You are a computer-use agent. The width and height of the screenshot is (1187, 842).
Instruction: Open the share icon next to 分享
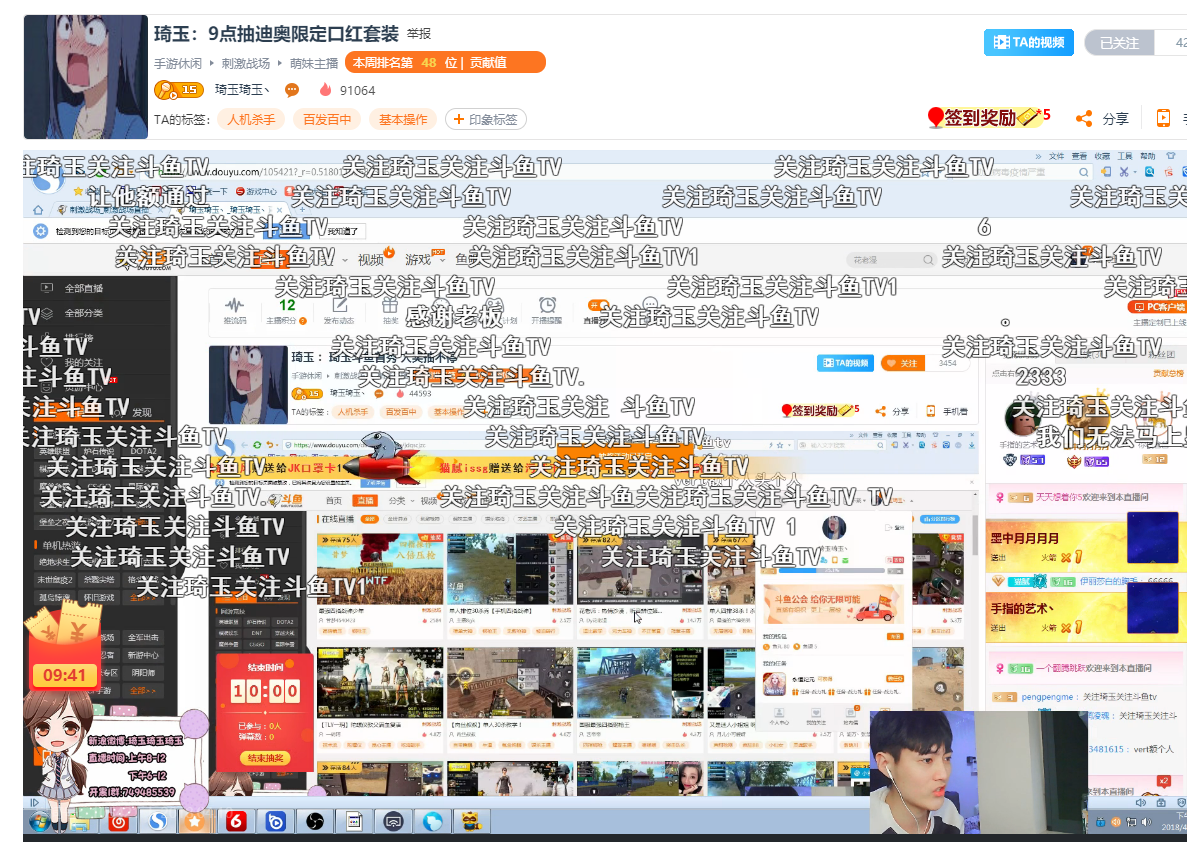(x=1084, y=118)
